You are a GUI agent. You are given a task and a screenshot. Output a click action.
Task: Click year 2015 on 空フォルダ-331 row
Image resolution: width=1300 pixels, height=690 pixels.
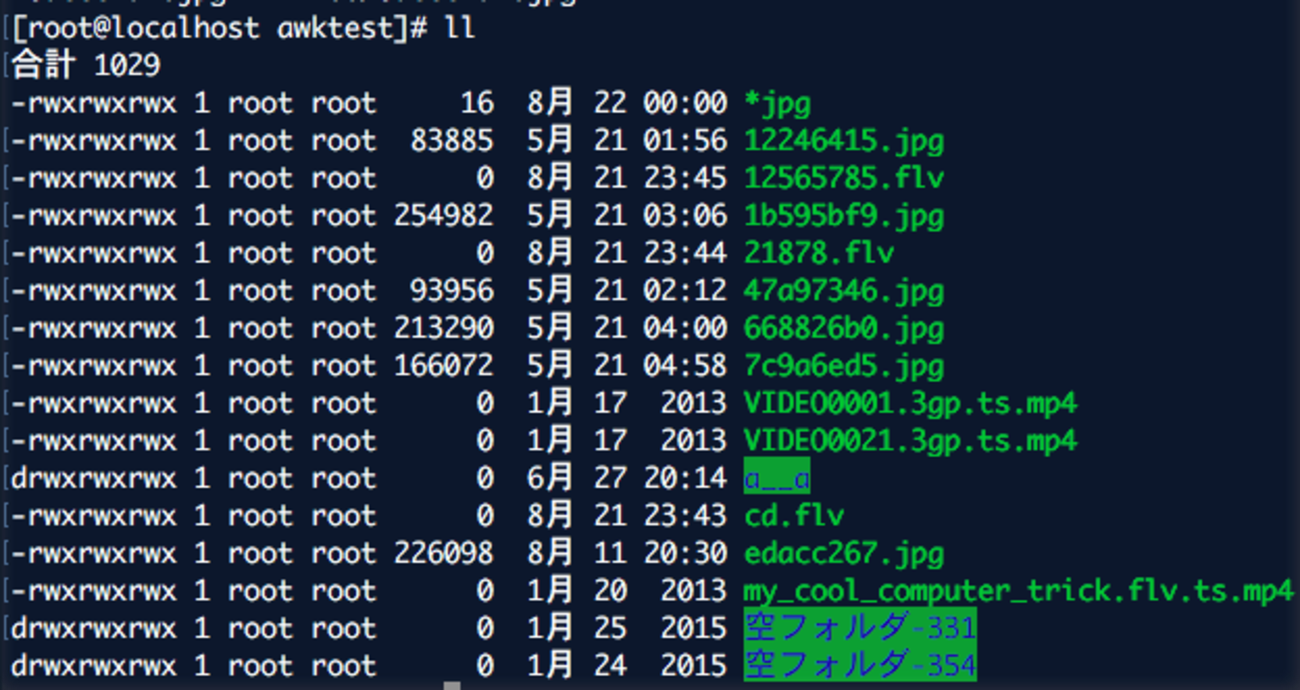pyautogui.click(x=694, y=628)
